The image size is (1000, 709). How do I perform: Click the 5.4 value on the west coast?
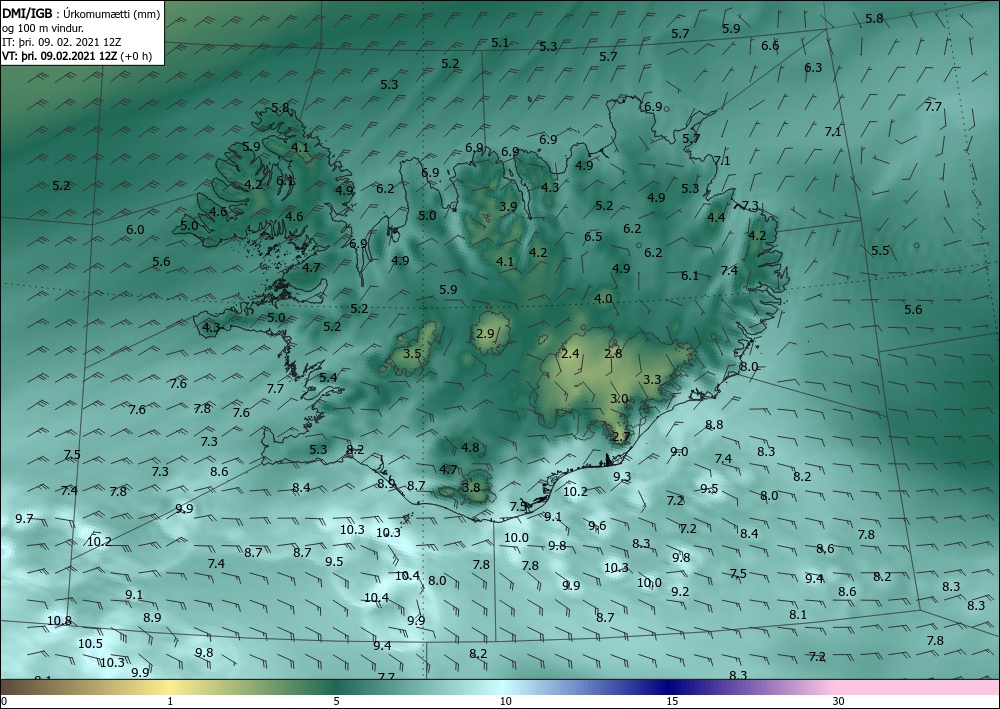click(328, 377)
